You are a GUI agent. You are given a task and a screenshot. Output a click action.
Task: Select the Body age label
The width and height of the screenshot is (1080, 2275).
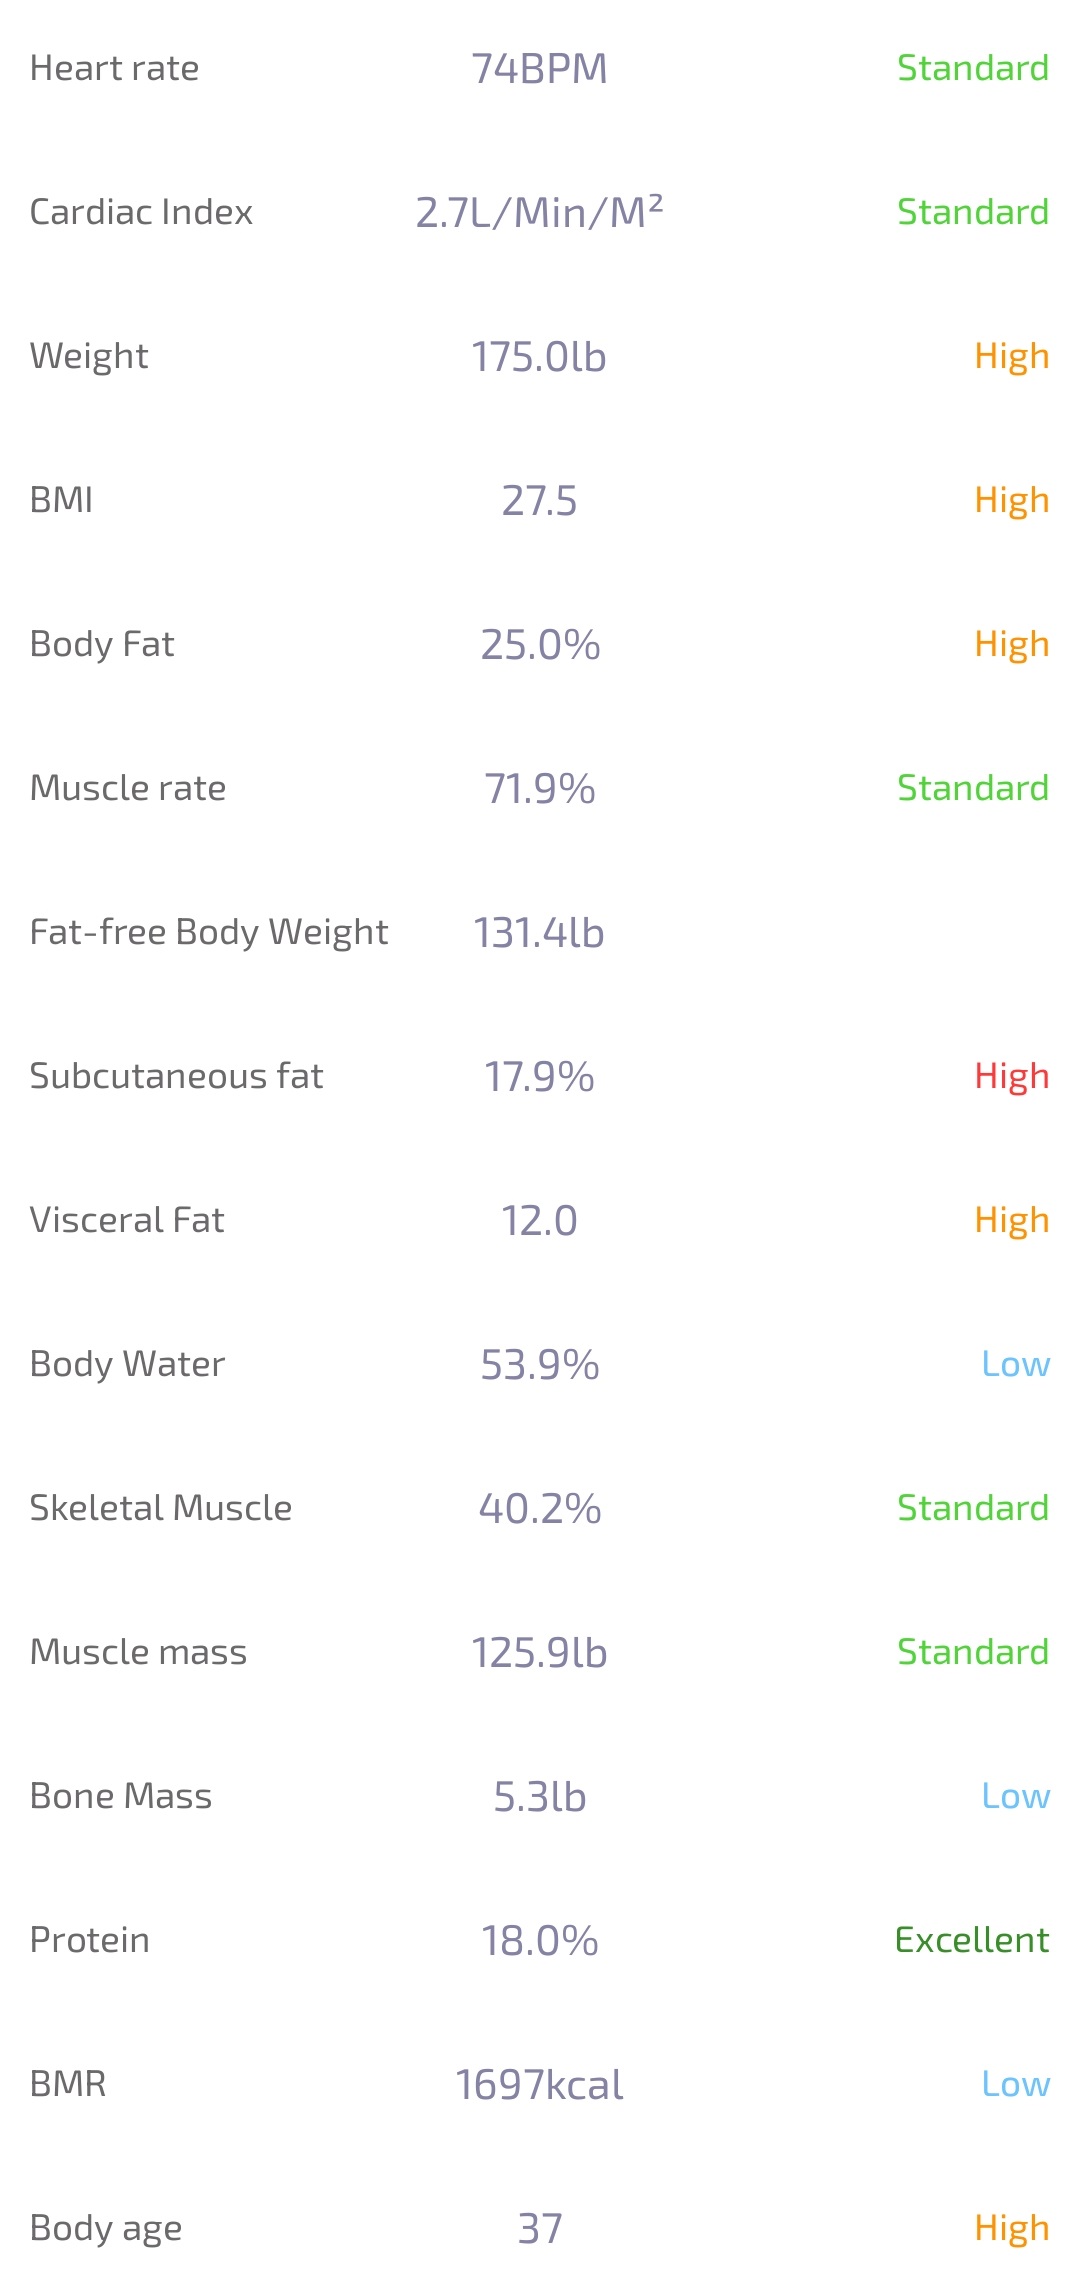[x=106, y=2229]
